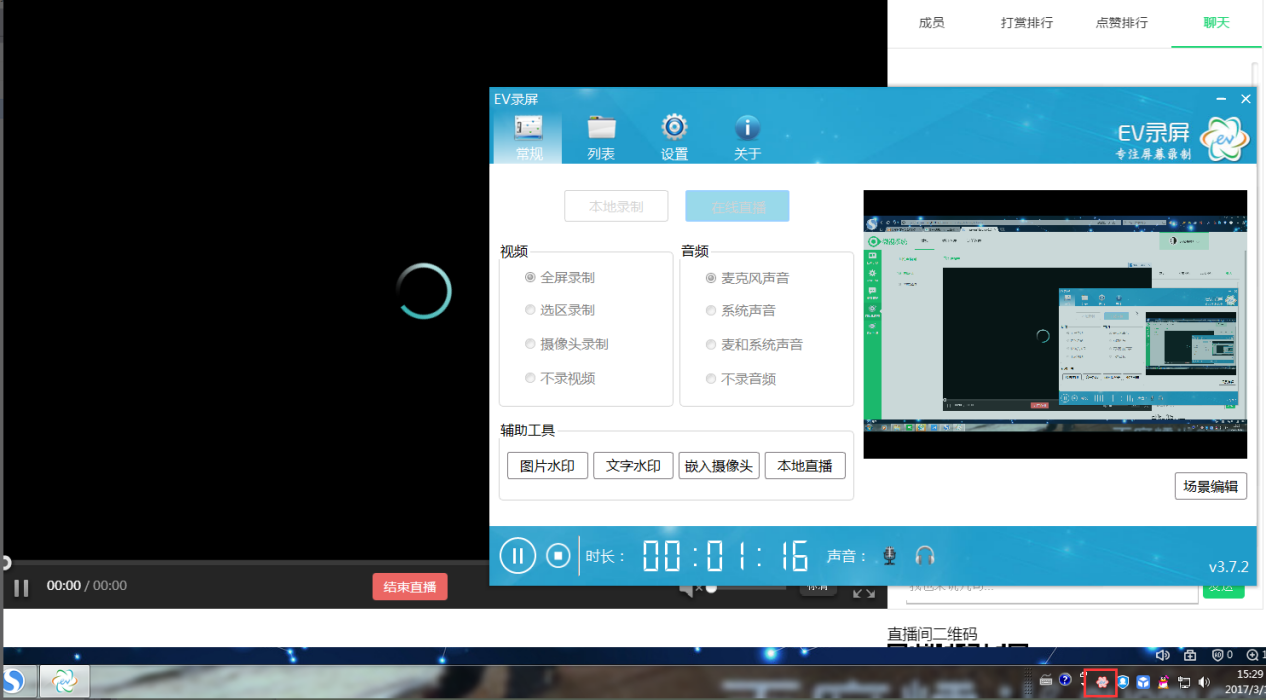Select 不录视频 video option
This screenshot has height=700, width=1266.
point(560,378)
